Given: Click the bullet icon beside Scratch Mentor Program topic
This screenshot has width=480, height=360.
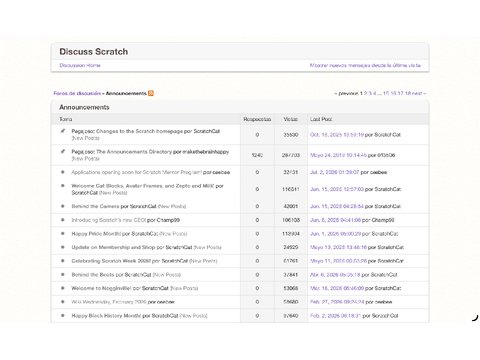Looking at the screenshot, I should click(62, 172).
